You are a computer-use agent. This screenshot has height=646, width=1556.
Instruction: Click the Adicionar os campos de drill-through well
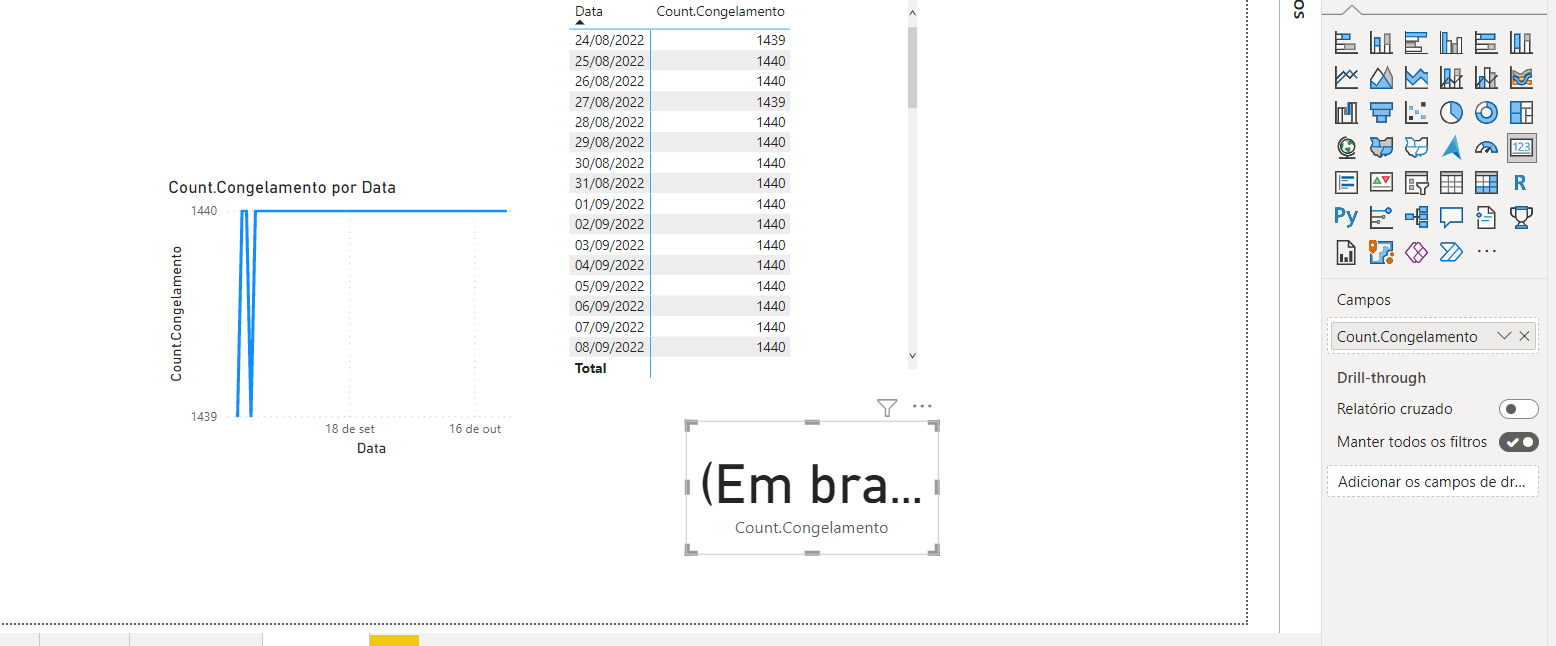tap(1432, 482)
